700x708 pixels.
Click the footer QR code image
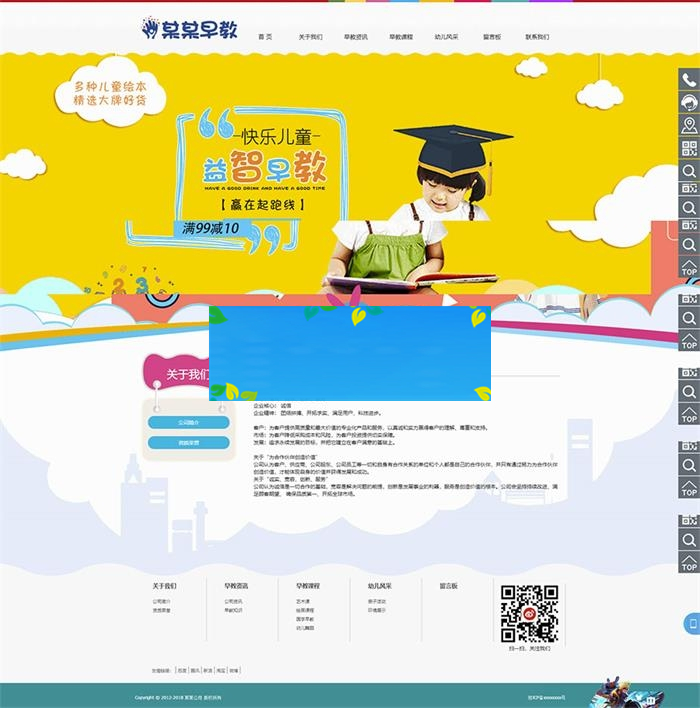pyautogui.click(x=529, y=613)
